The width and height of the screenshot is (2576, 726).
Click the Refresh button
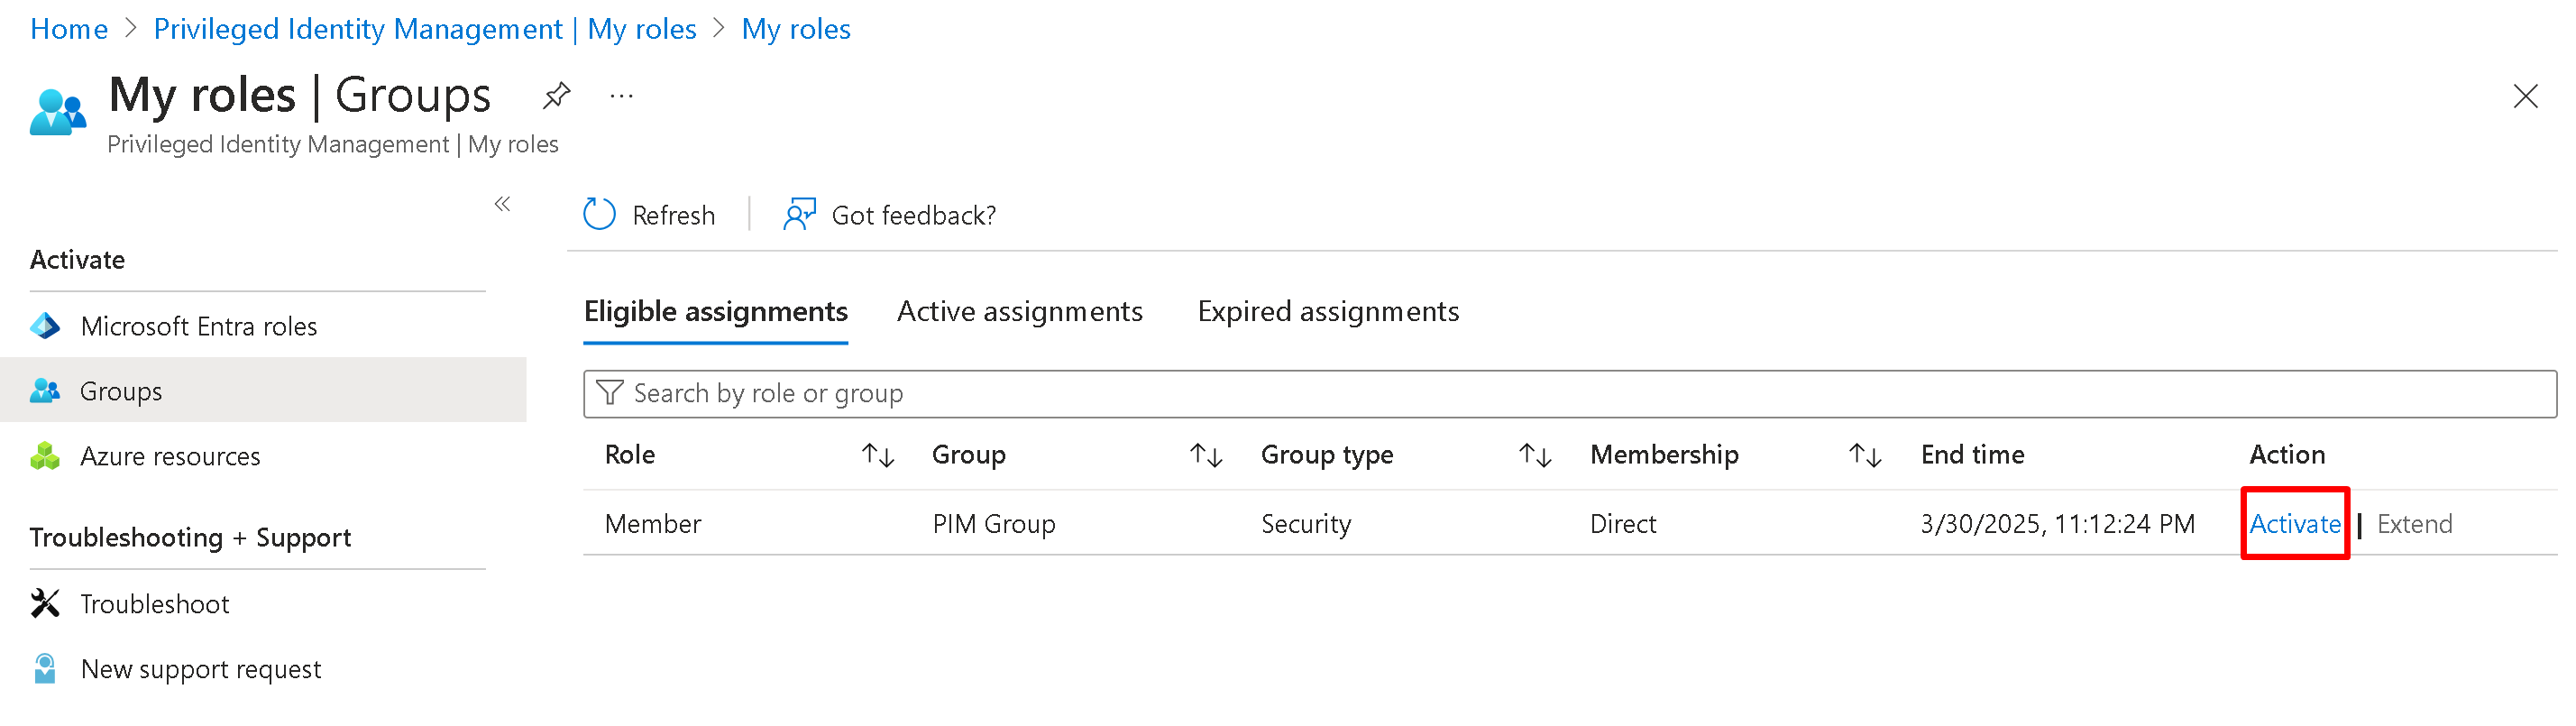pyautogui.click(x=650, y=215)
